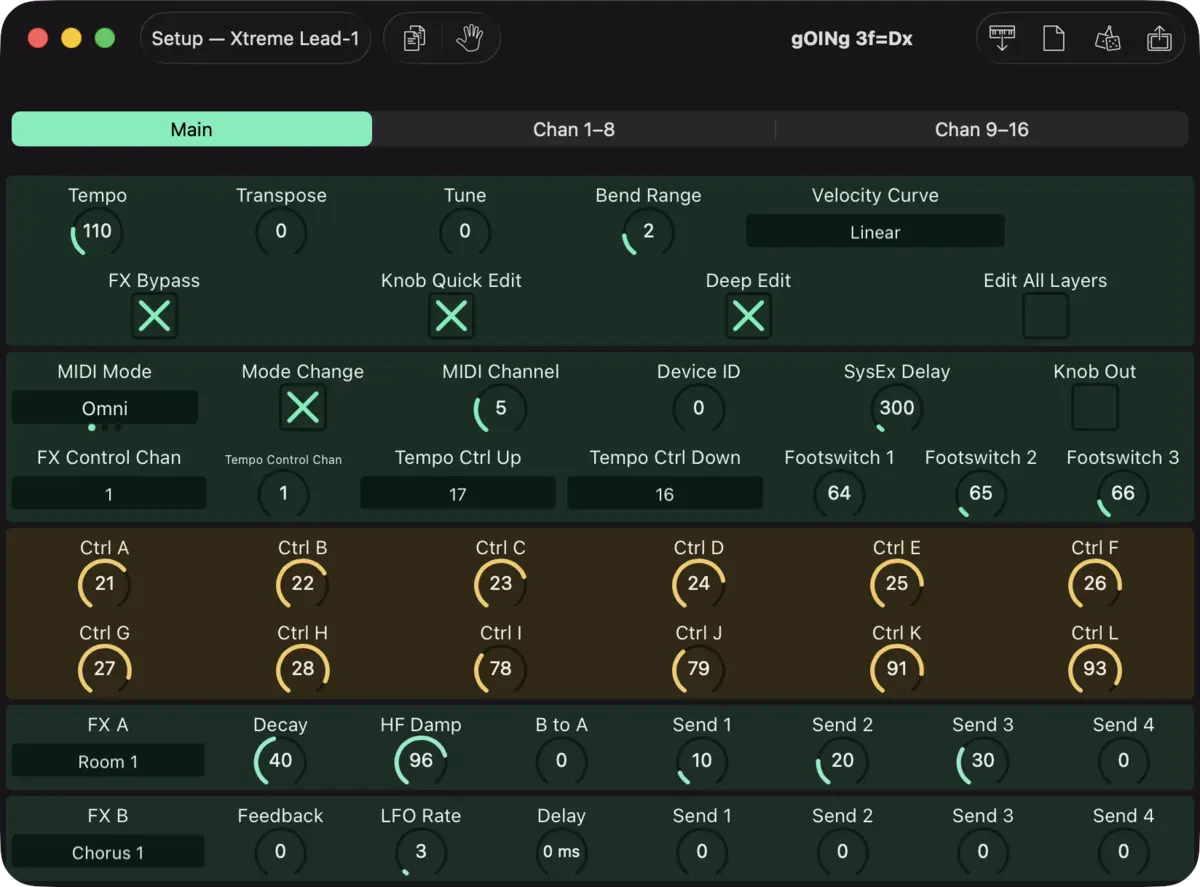The width and height of the screenshot is (1200, 887).
Task: Click the Bend Range knob
Action: [648, 231]
